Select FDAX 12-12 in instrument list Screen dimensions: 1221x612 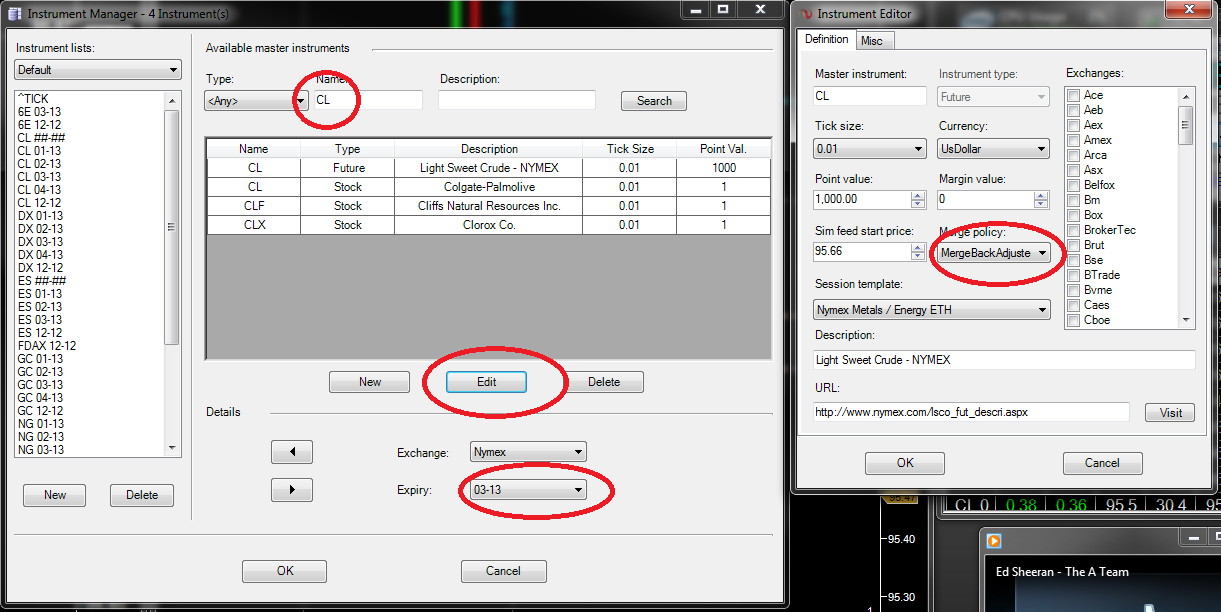(46, 346)
